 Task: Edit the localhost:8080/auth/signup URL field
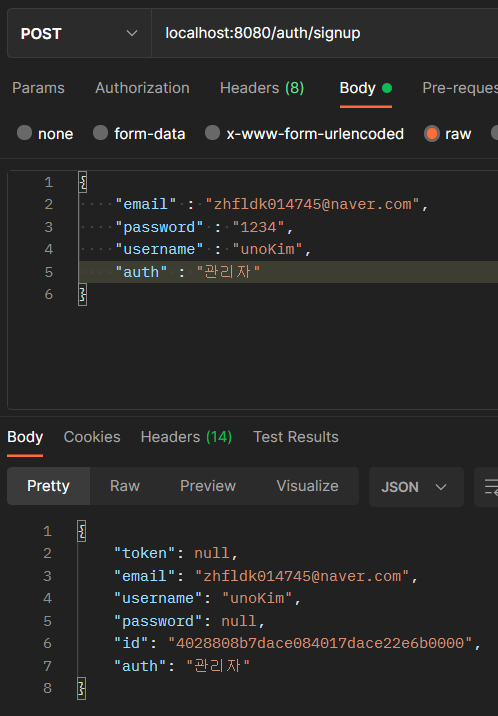325,33
